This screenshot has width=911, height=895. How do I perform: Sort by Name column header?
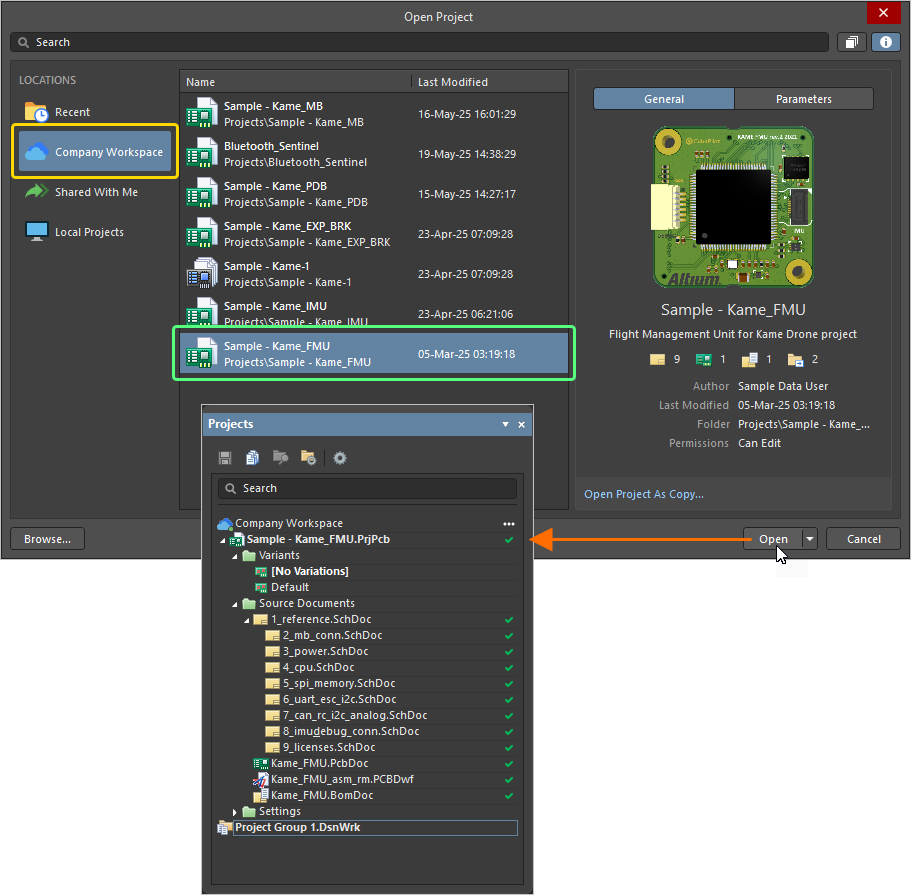tap(296, 82)
